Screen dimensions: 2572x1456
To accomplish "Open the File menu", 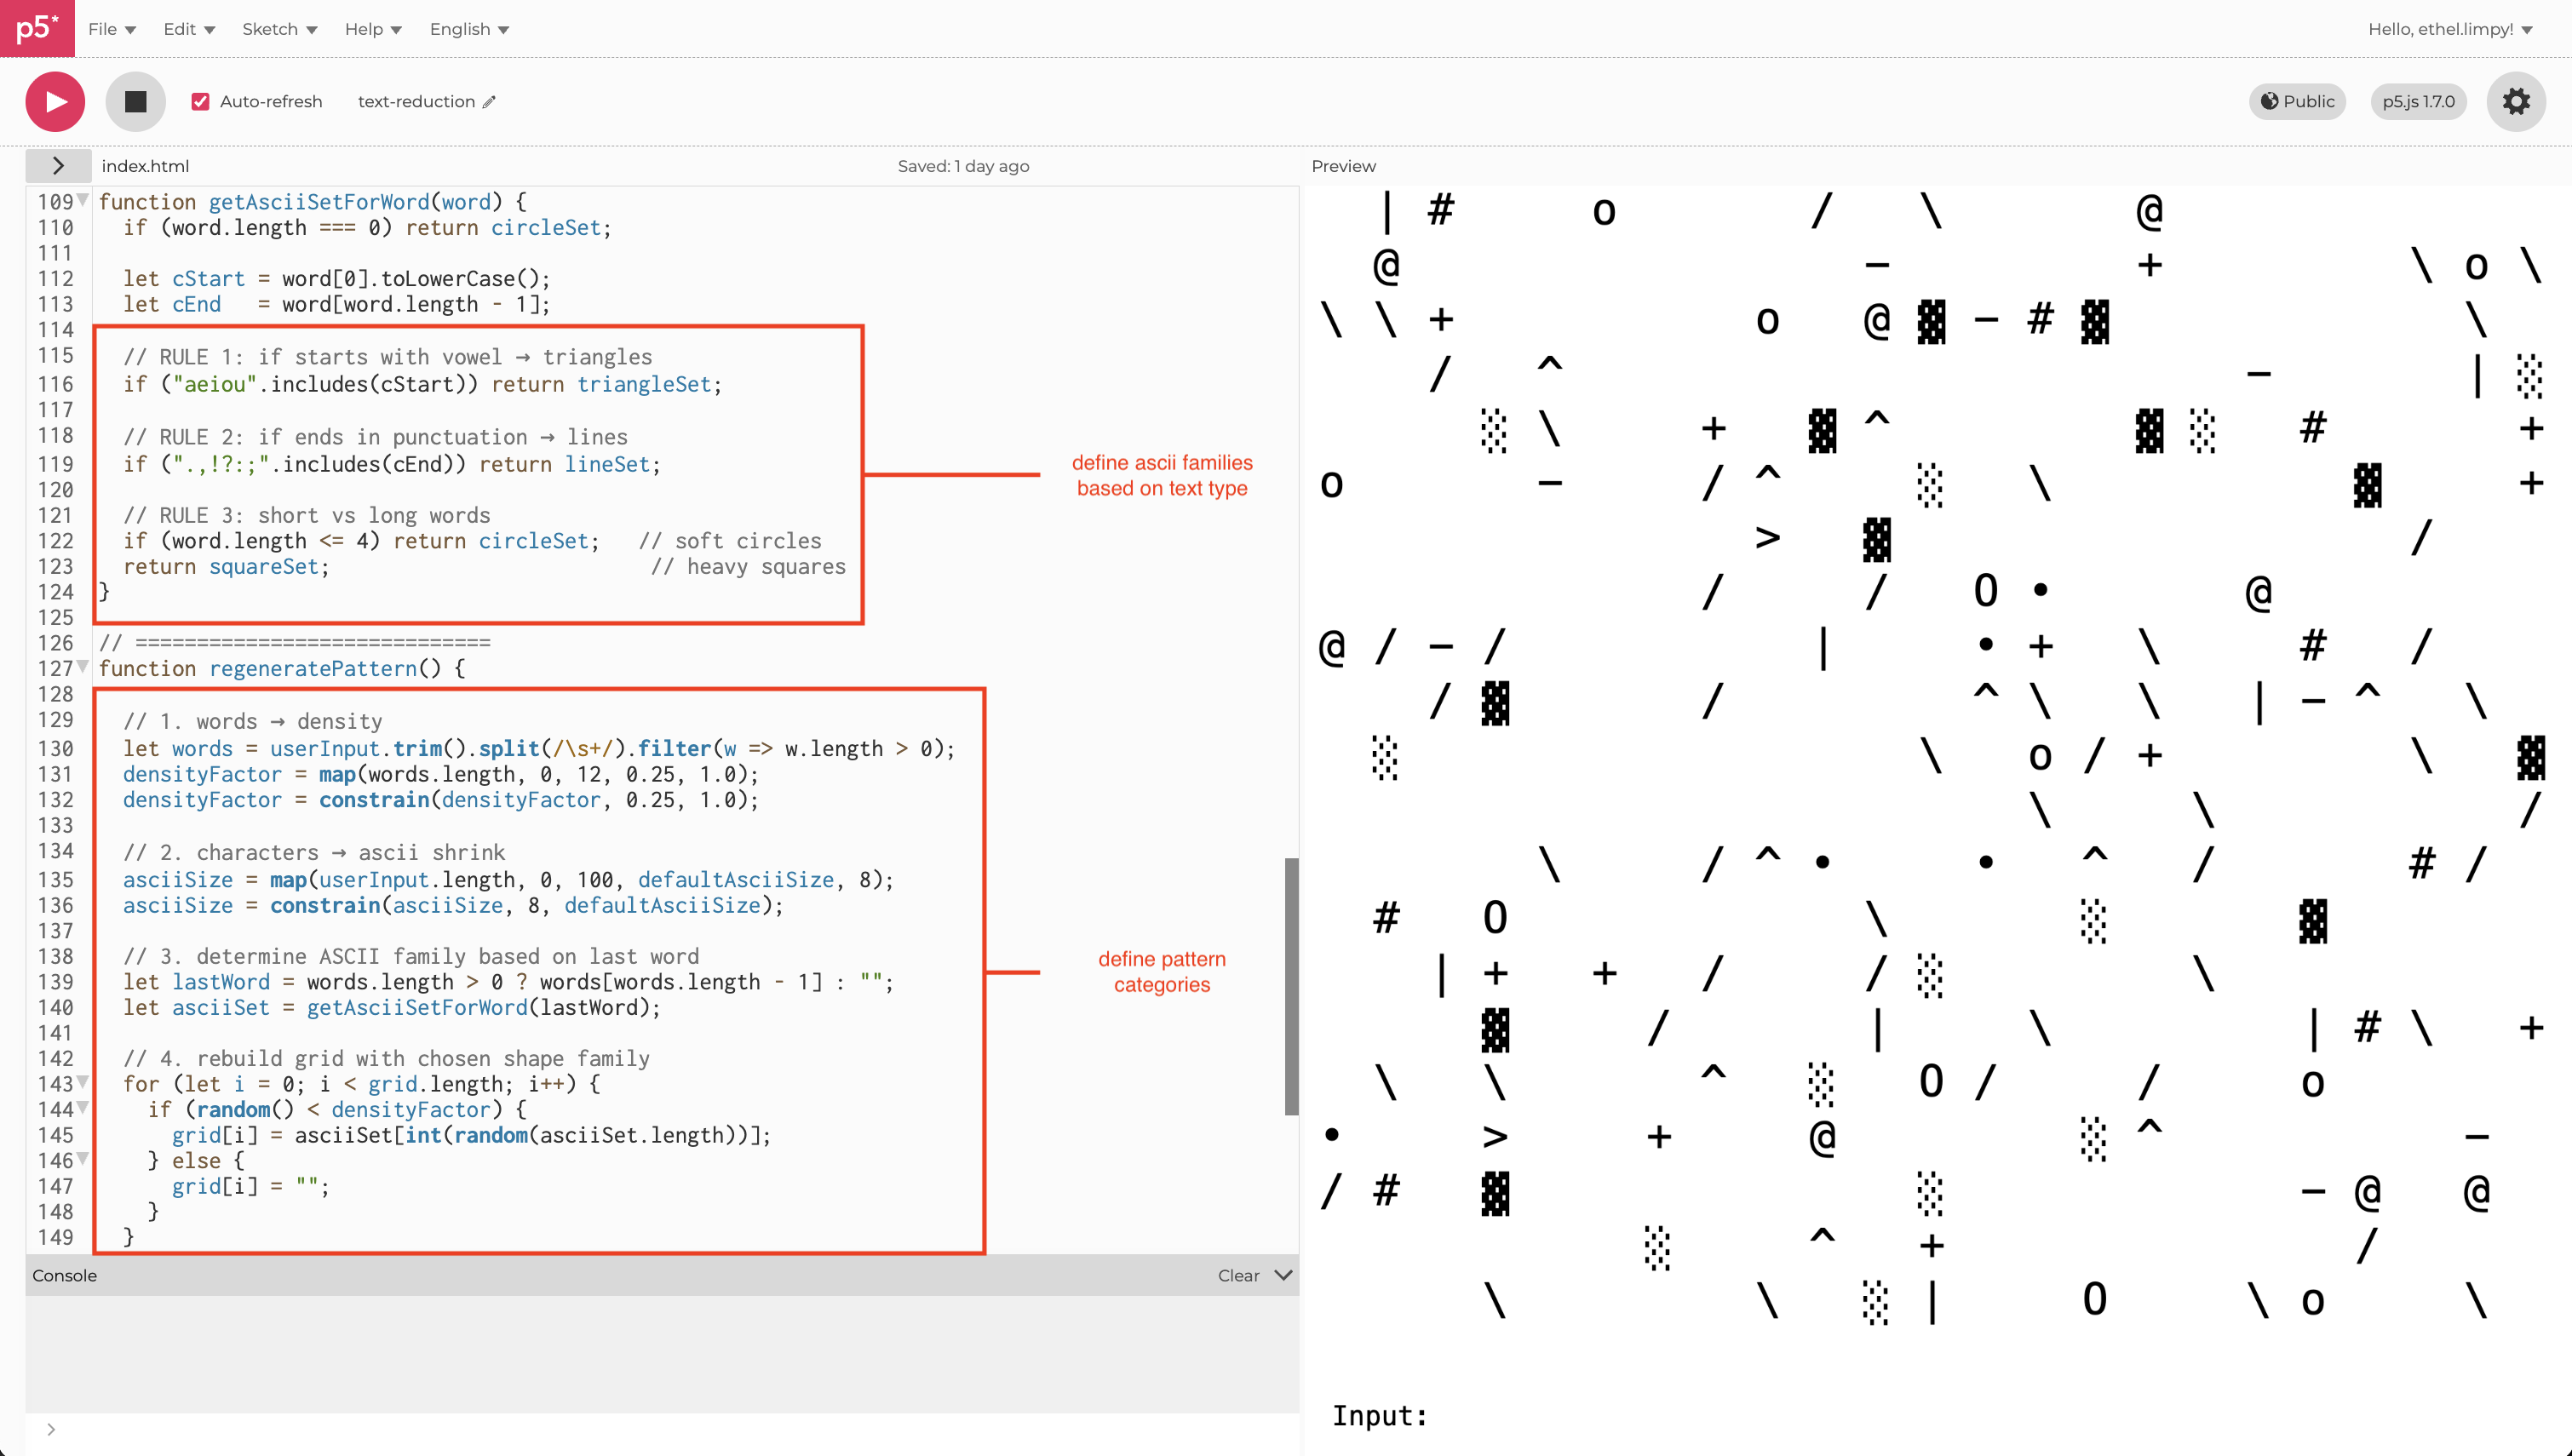I will [x=111, y=29].
